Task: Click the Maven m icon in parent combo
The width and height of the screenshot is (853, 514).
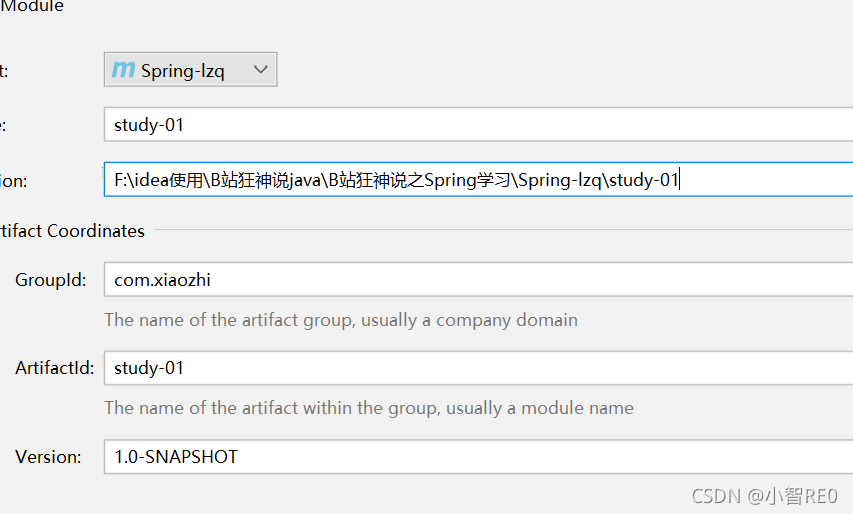Action: 123,69
